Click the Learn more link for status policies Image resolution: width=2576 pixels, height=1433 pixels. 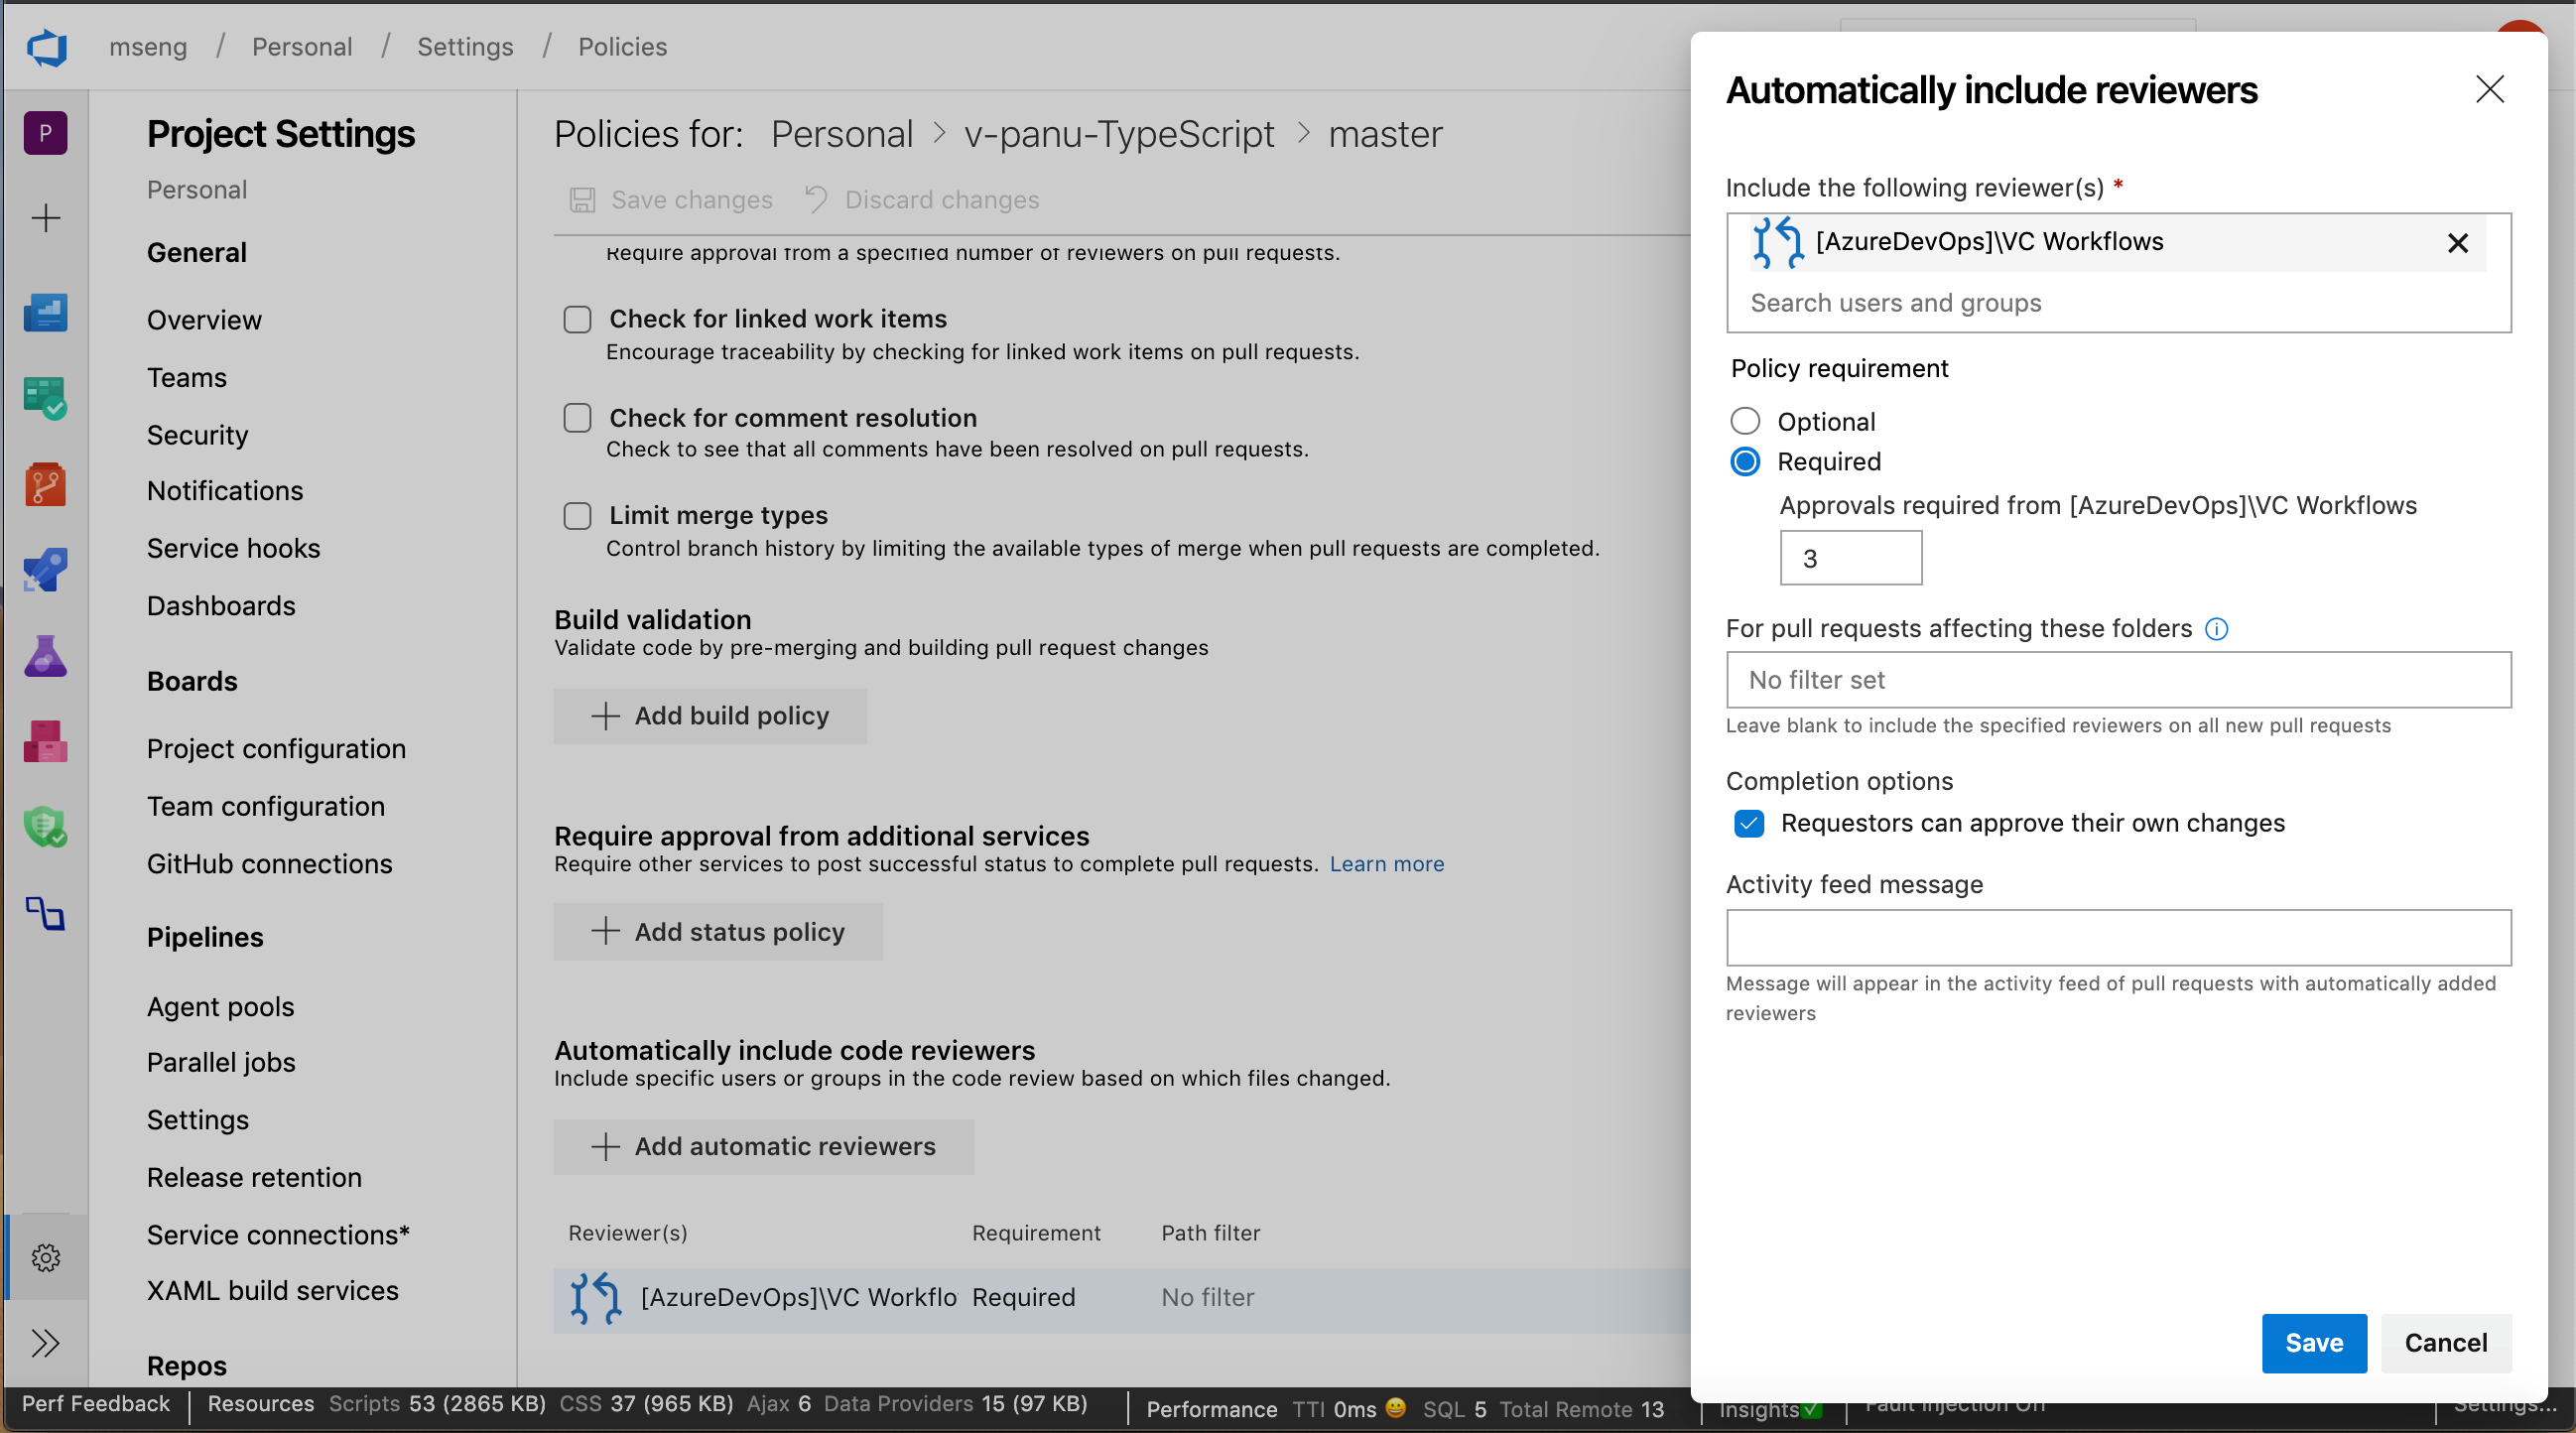click(1388, 863)
